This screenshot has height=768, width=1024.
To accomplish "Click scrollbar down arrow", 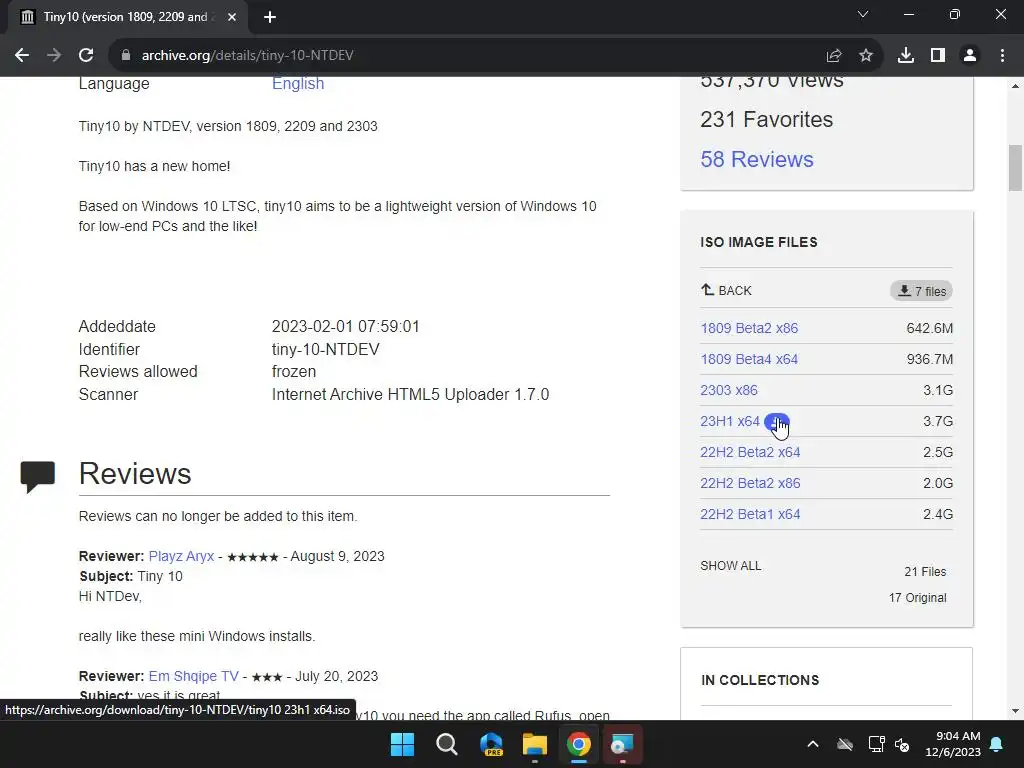I will coord(1016,711).
